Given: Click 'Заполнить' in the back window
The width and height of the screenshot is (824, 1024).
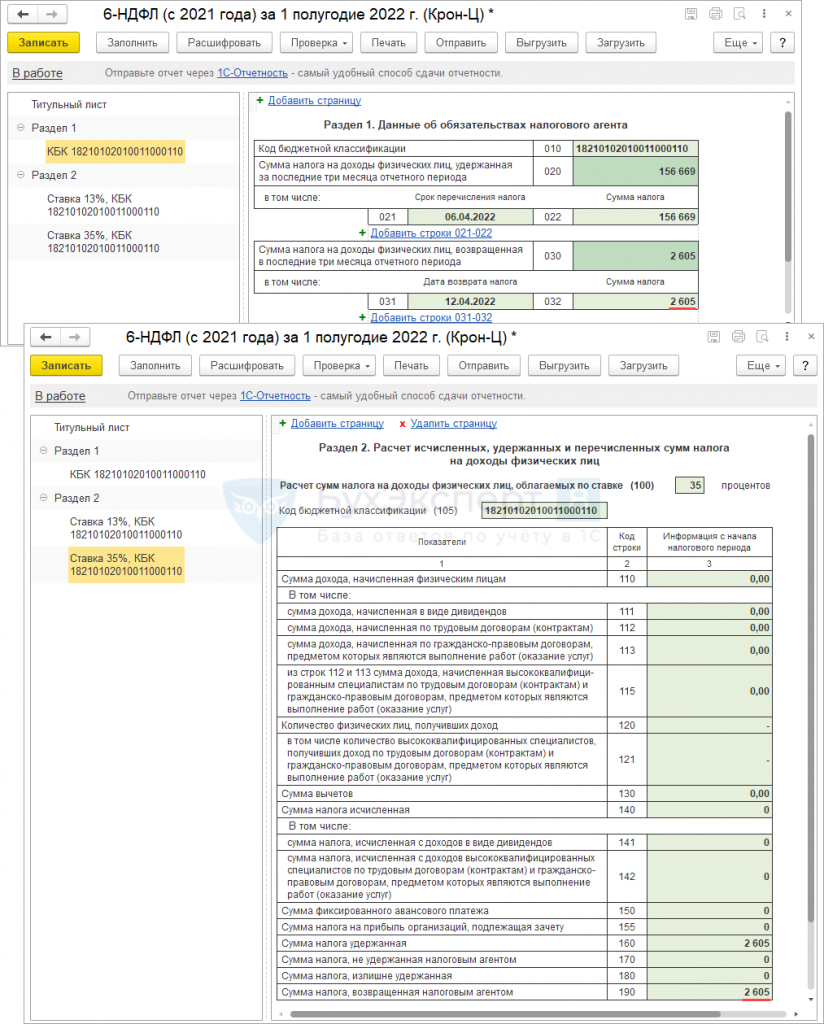Looking at the screenshot, I should (x=132, y=42).
